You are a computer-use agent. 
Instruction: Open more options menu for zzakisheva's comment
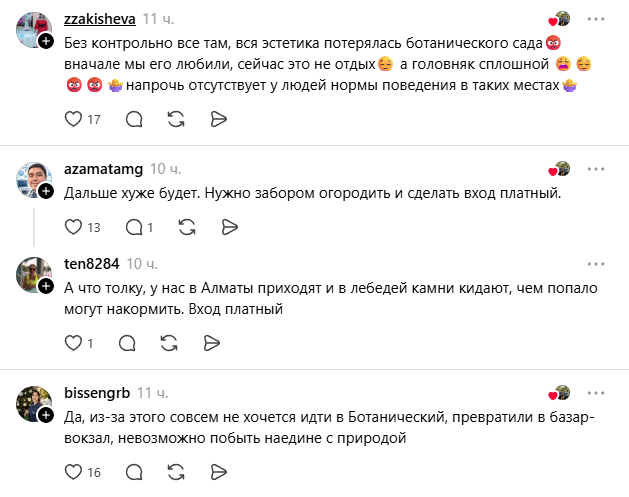click(x=596, y=19)
